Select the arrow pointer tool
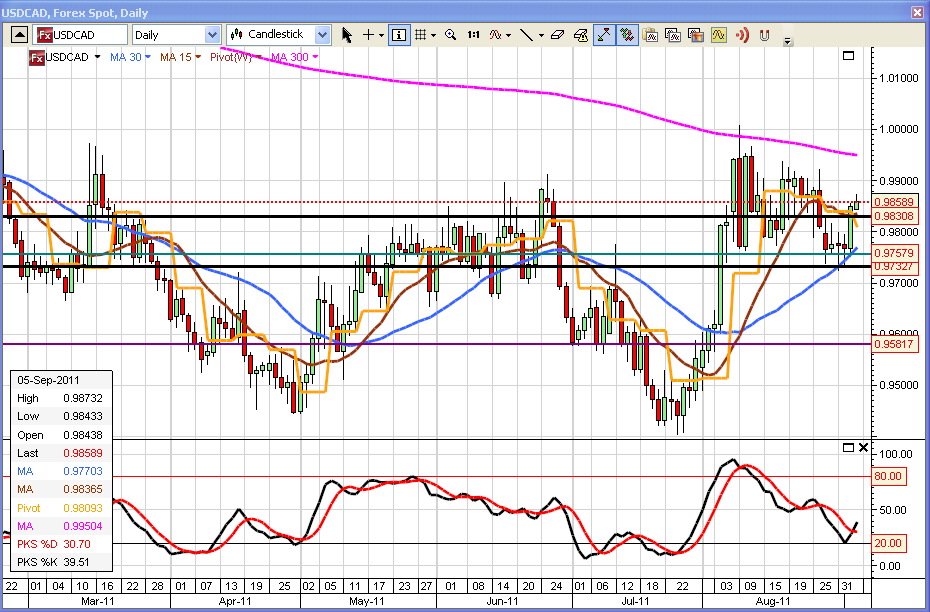 [x=347, y=35]
